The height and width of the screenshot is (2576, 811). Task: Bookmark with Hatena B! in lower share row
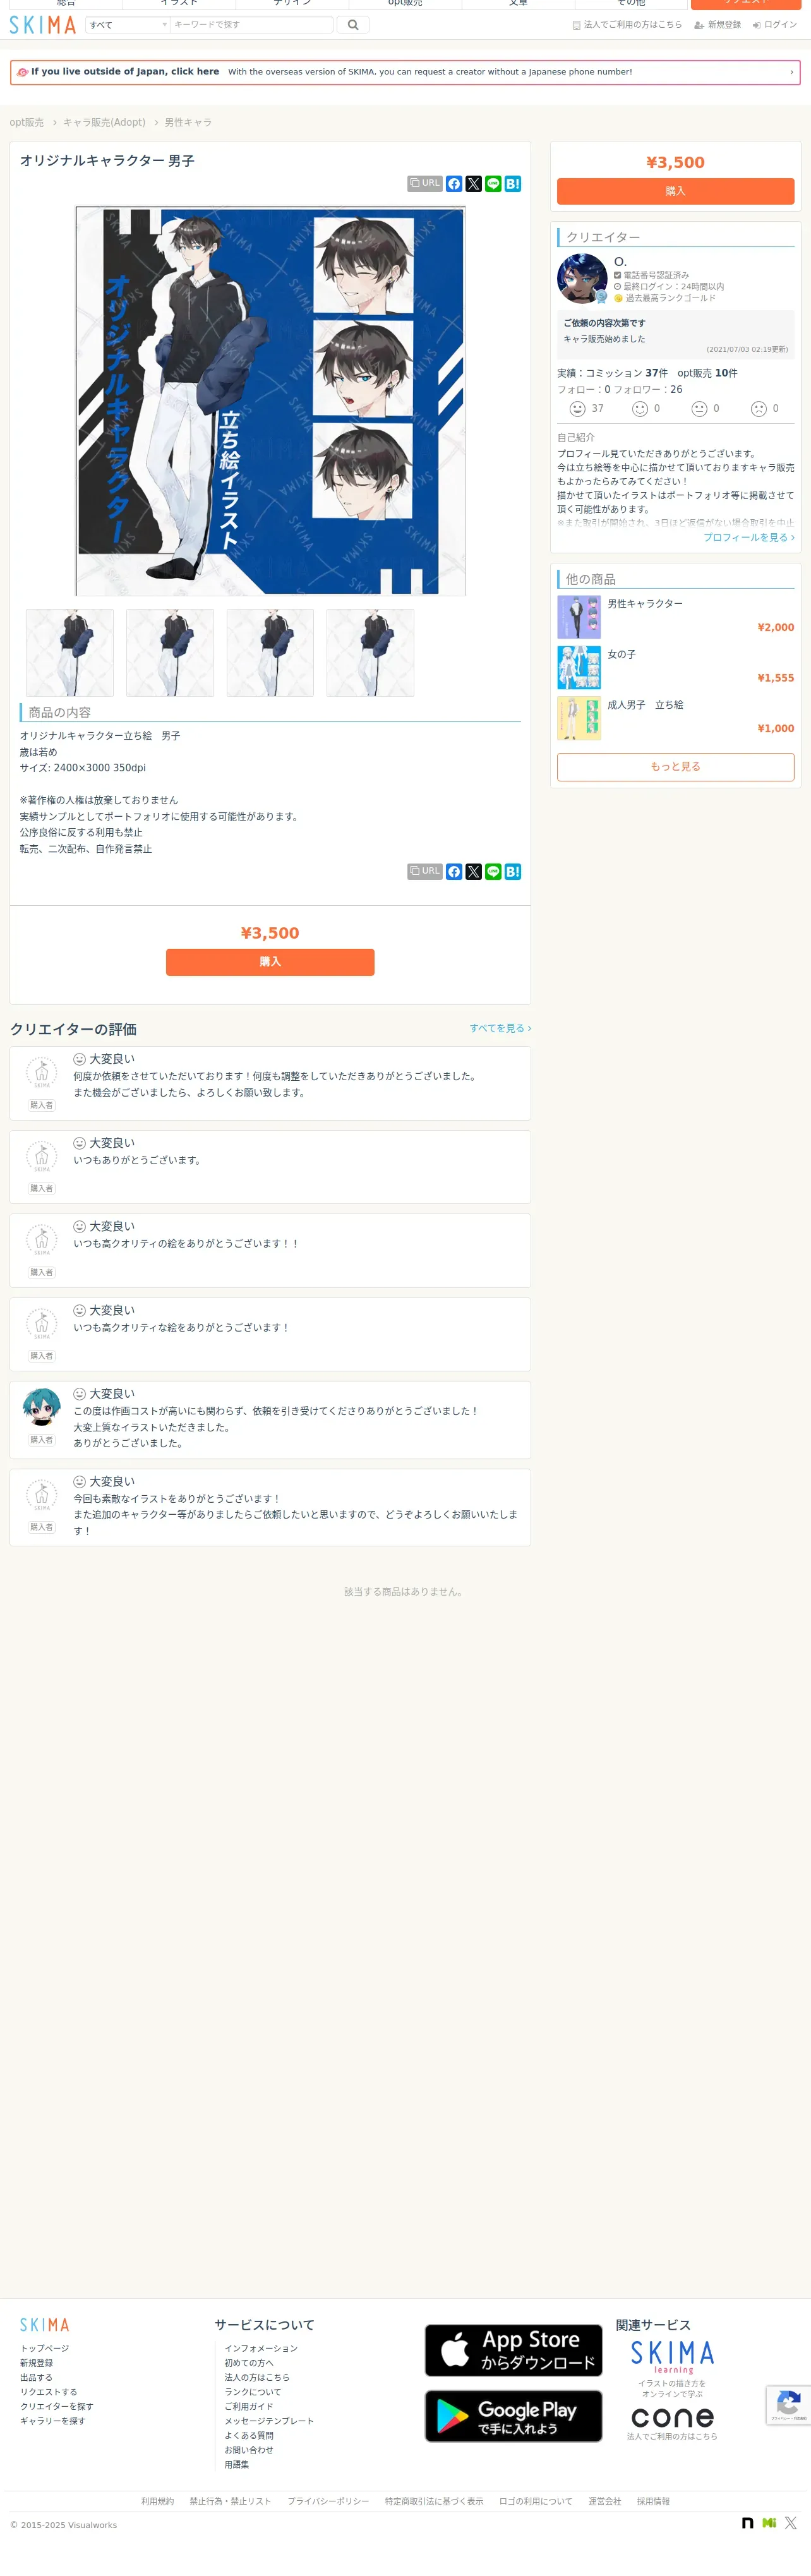tap(513, 872)
